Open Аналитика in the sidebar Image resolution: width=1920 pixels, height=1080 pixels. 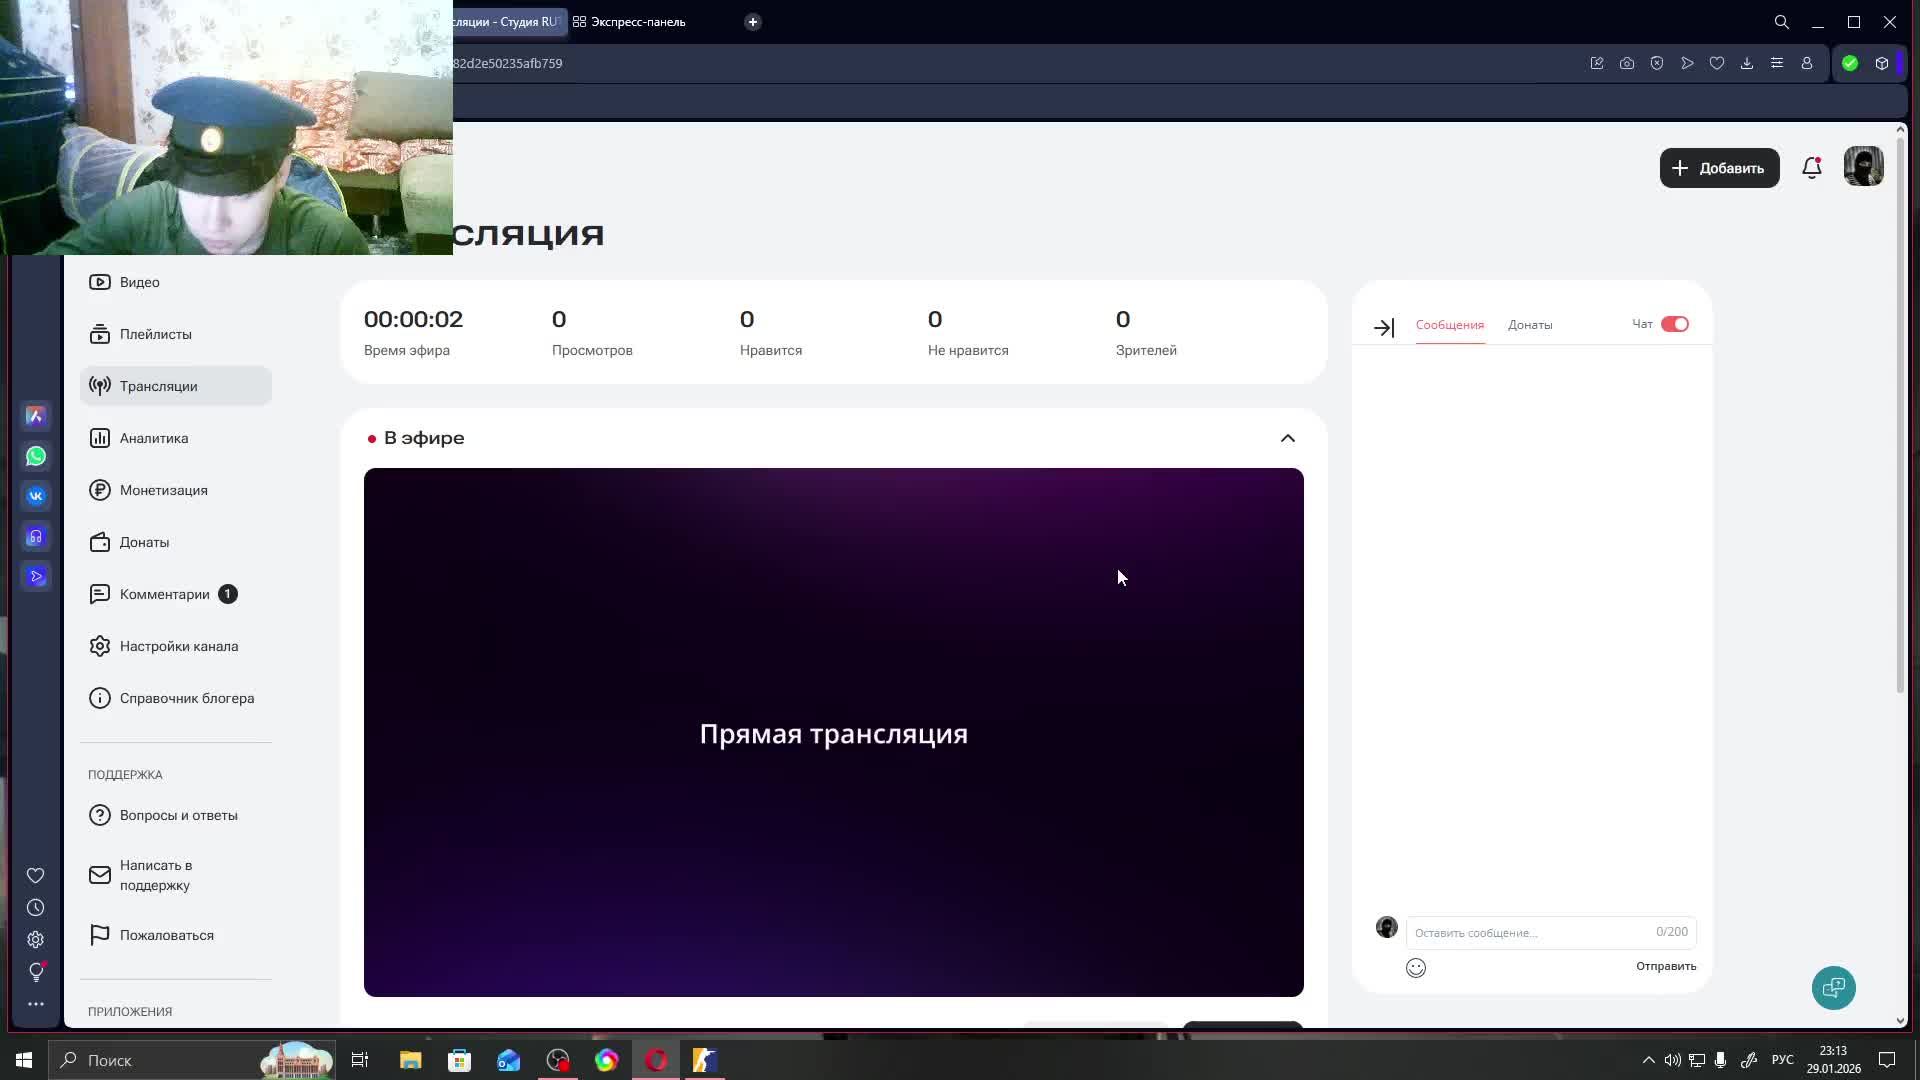(x=154, y=438)
